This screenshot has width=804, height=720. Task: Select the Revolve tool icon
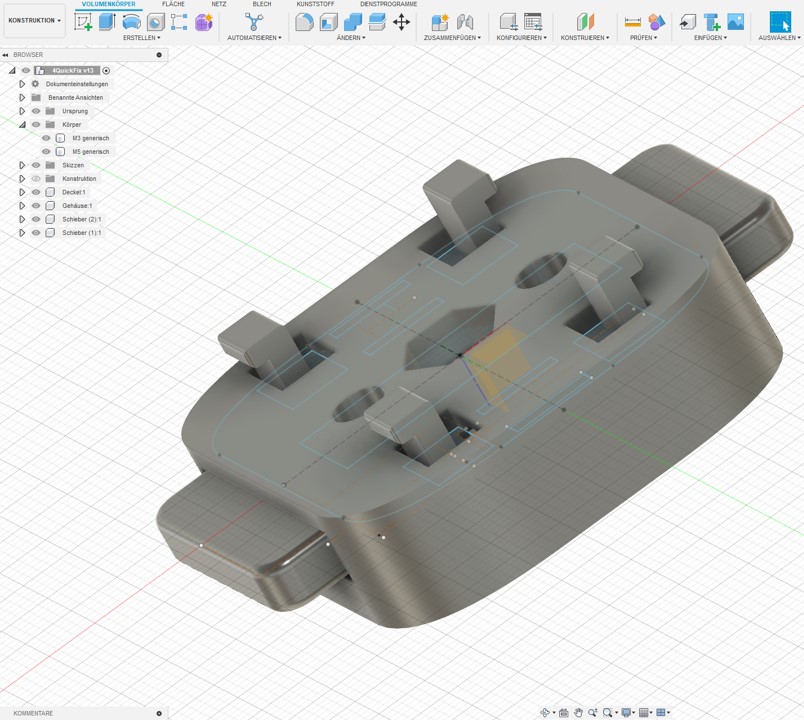point(131,22)
